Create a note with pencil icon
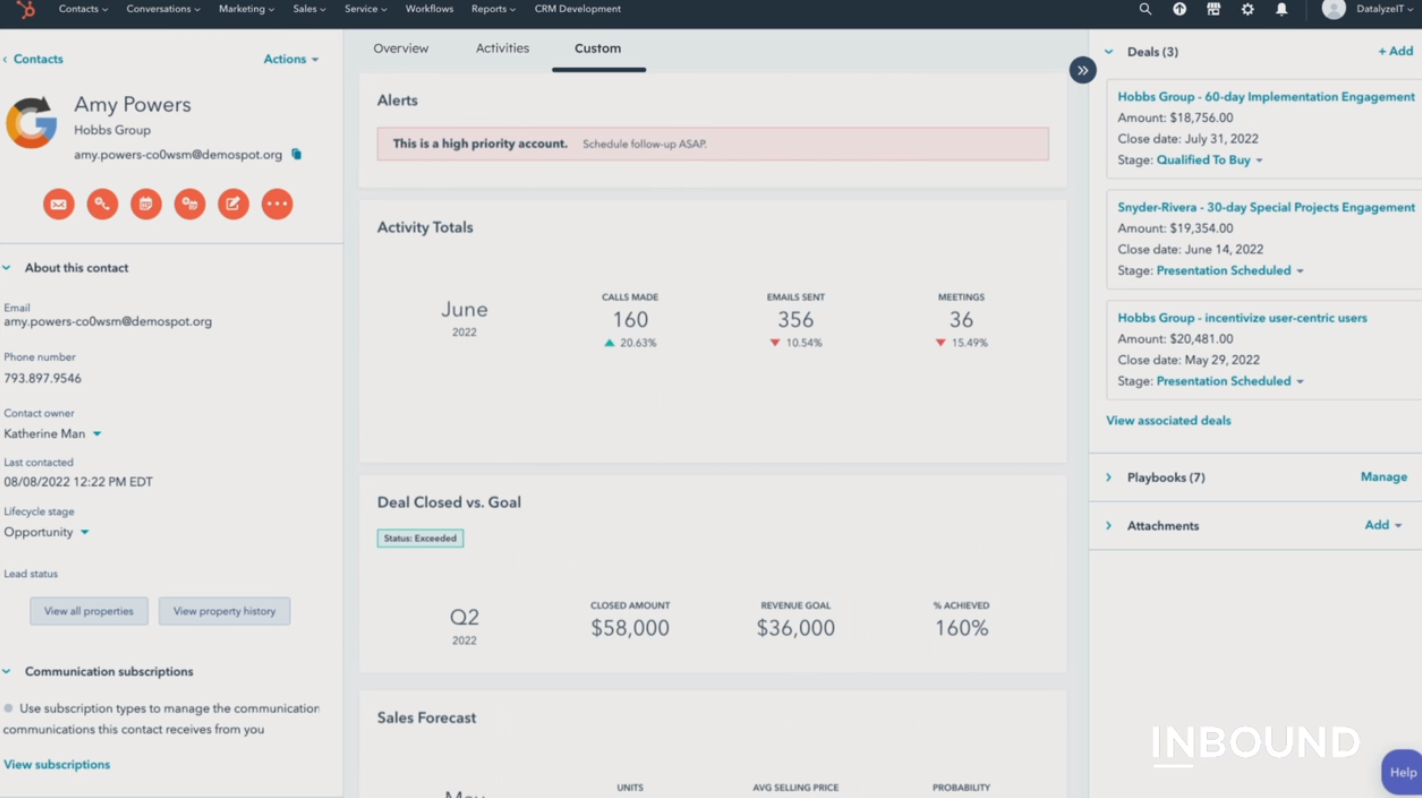Screen dimensions: 1422x798 [x=233, y=204]
